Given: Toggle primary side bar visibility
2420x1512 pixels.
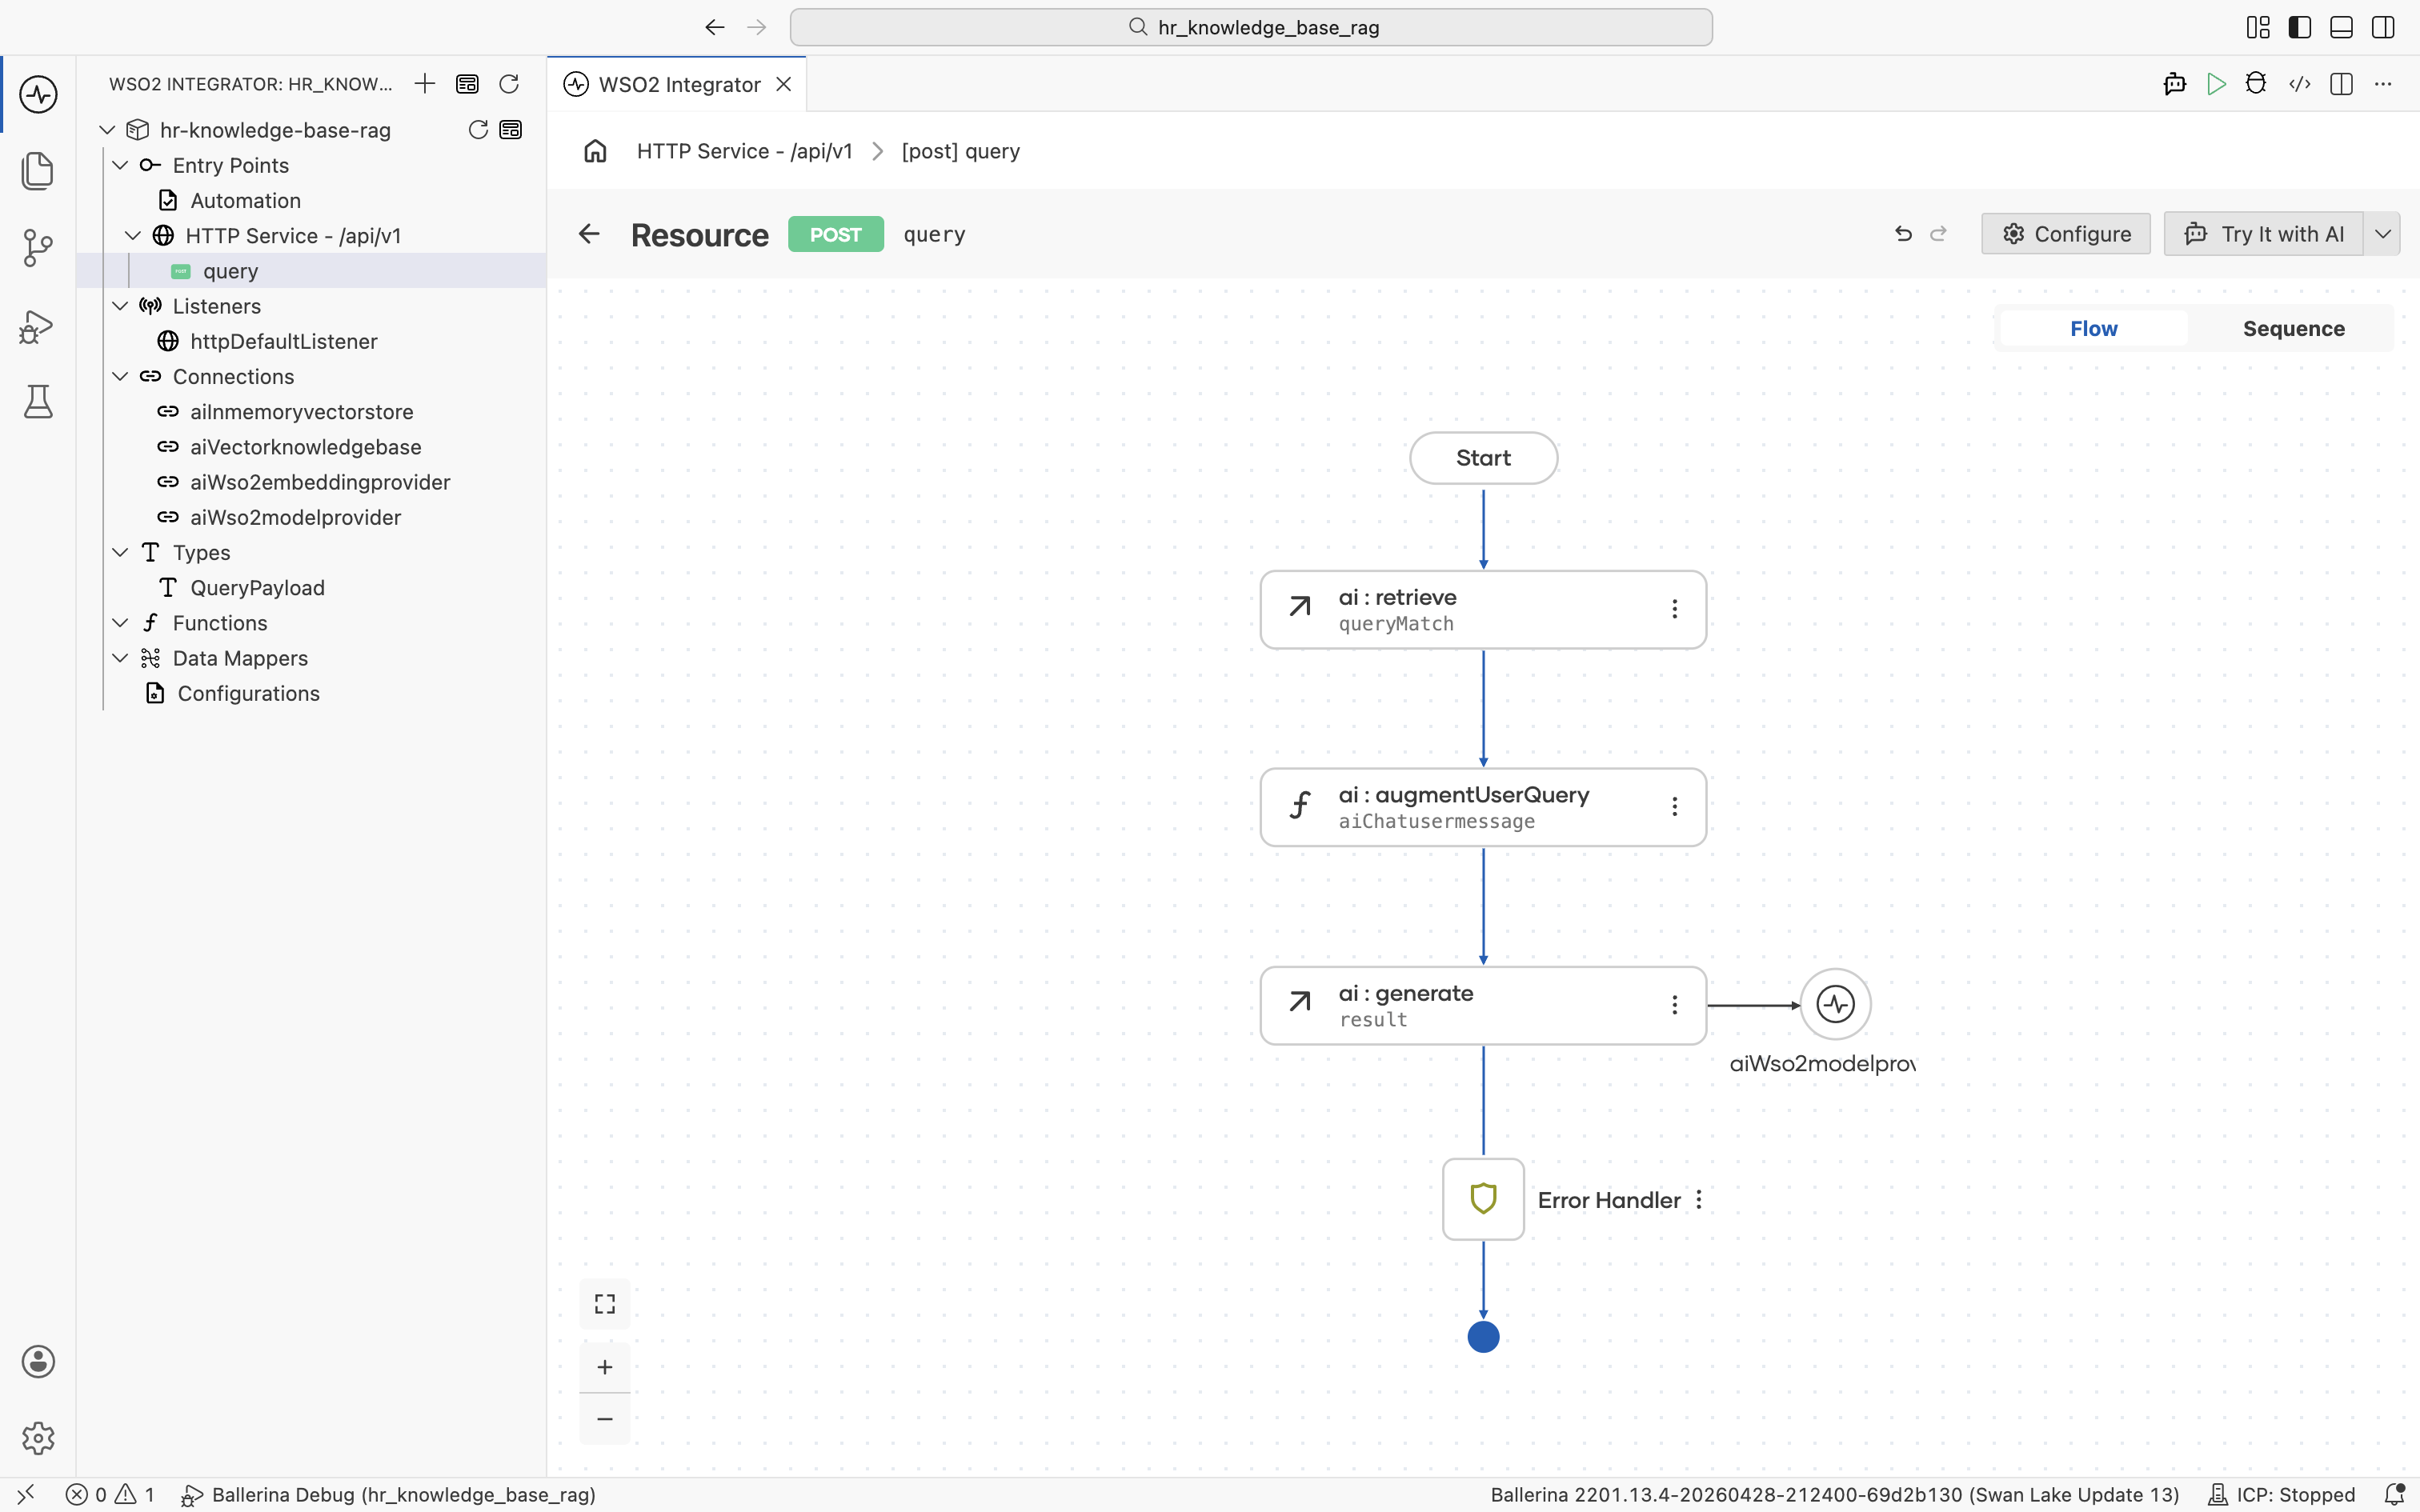Looking at the screenshot, I should click(2300, 27).
